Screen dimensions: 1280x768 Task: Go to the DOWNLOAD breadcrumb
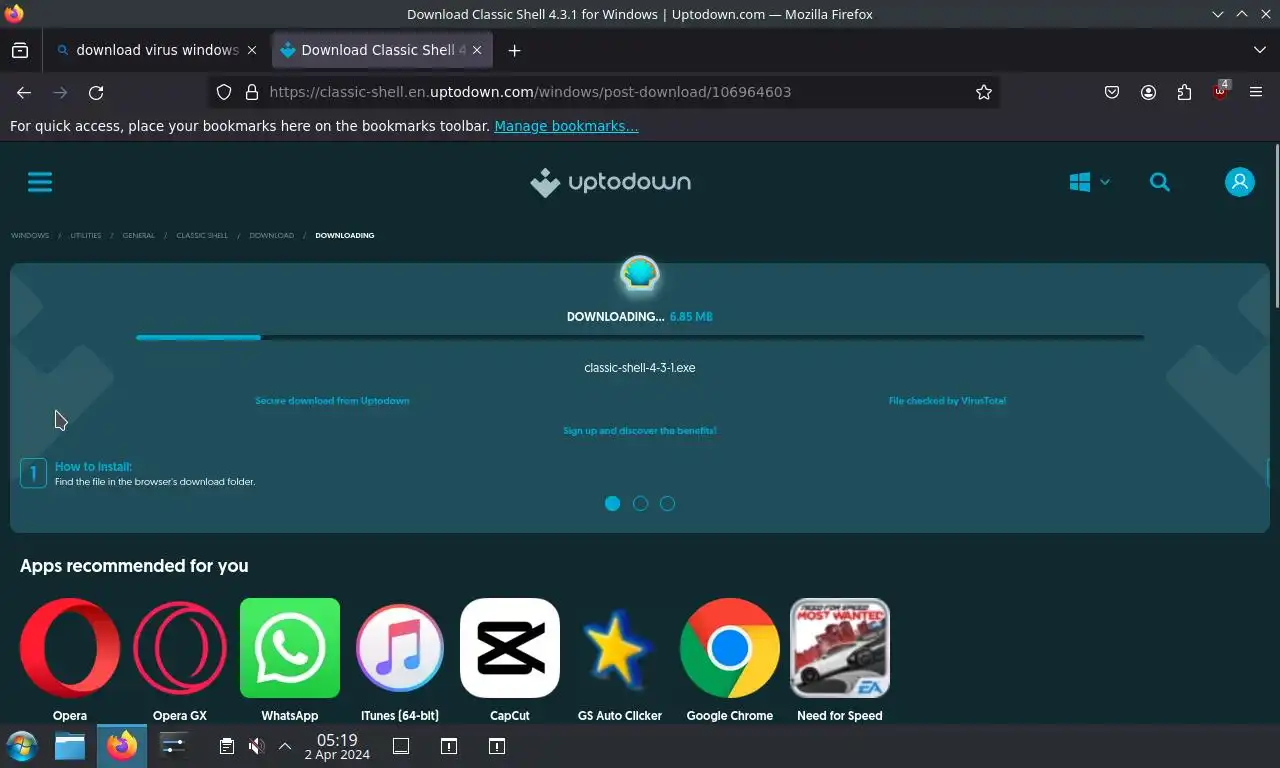[272, 236]
